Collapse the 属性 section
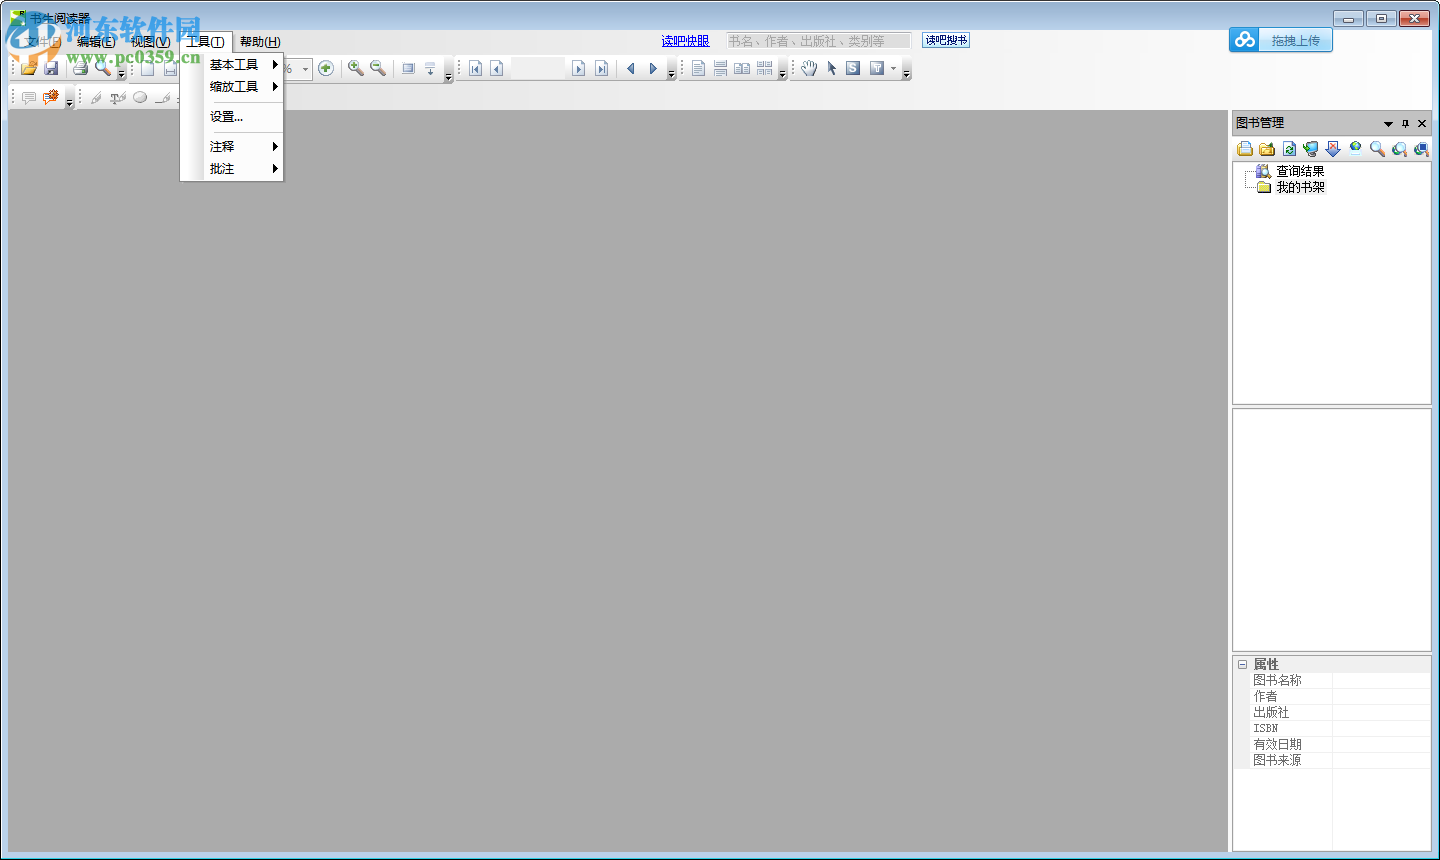1440x860 pixels. pyautogui.click(x=1242, y=664)
